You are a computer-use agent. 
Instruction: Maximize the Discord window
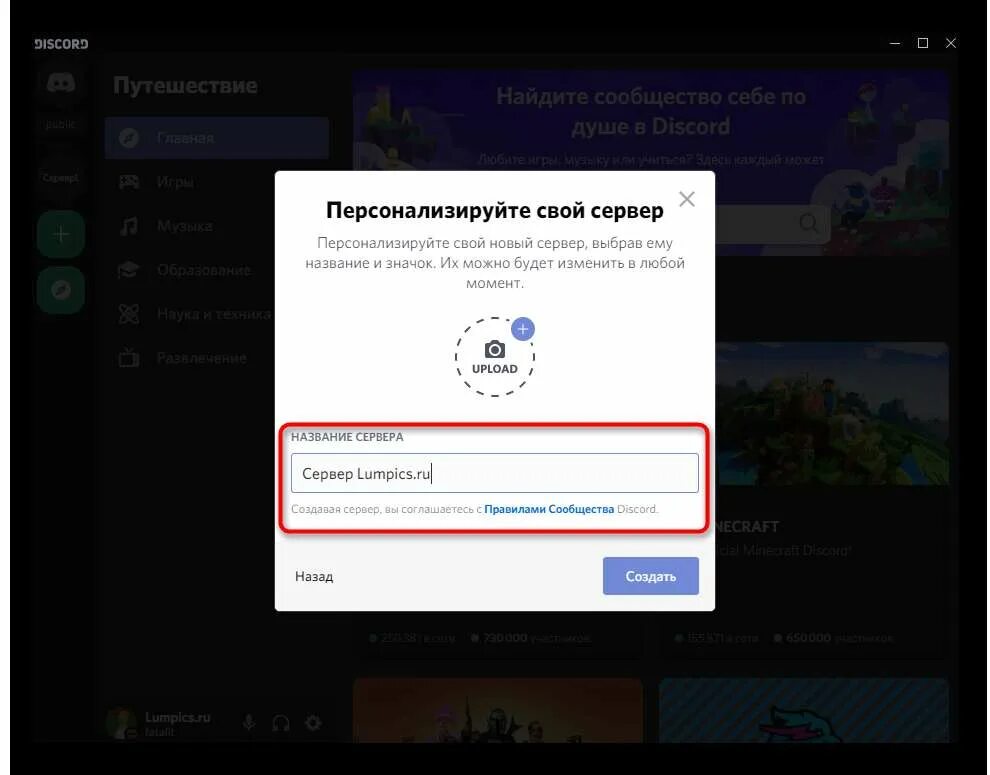tap(922, 43)
